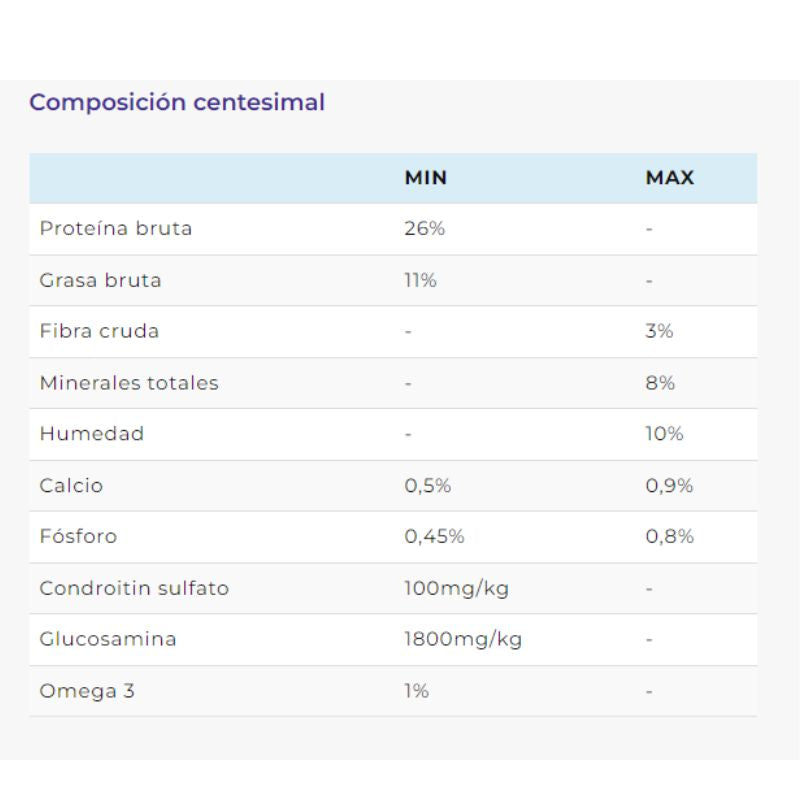Select the 10% humidity maximum value
The height and width of the screenshot is (800, 800).
pyautogui.click(x=664, y=434)
